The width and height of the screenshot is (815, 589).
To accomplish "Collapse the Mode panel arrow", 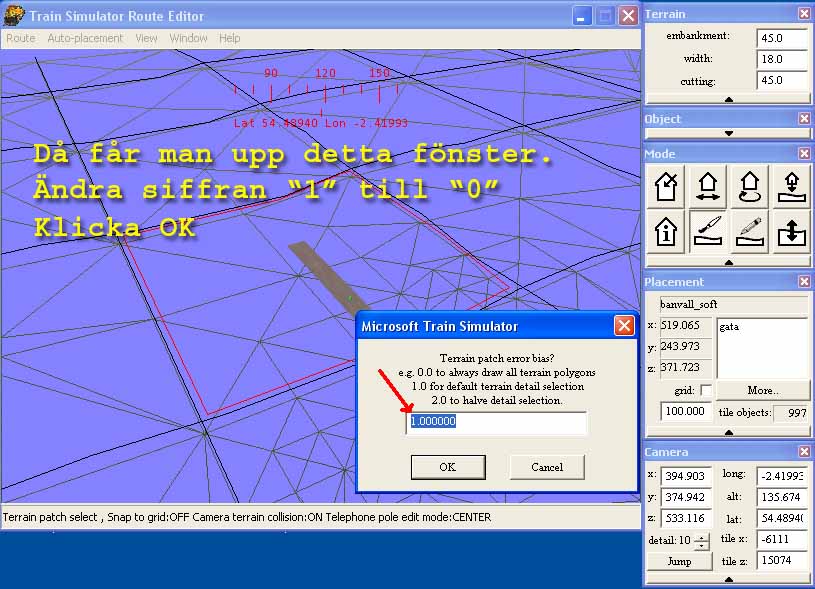I will tap(728, 263).
